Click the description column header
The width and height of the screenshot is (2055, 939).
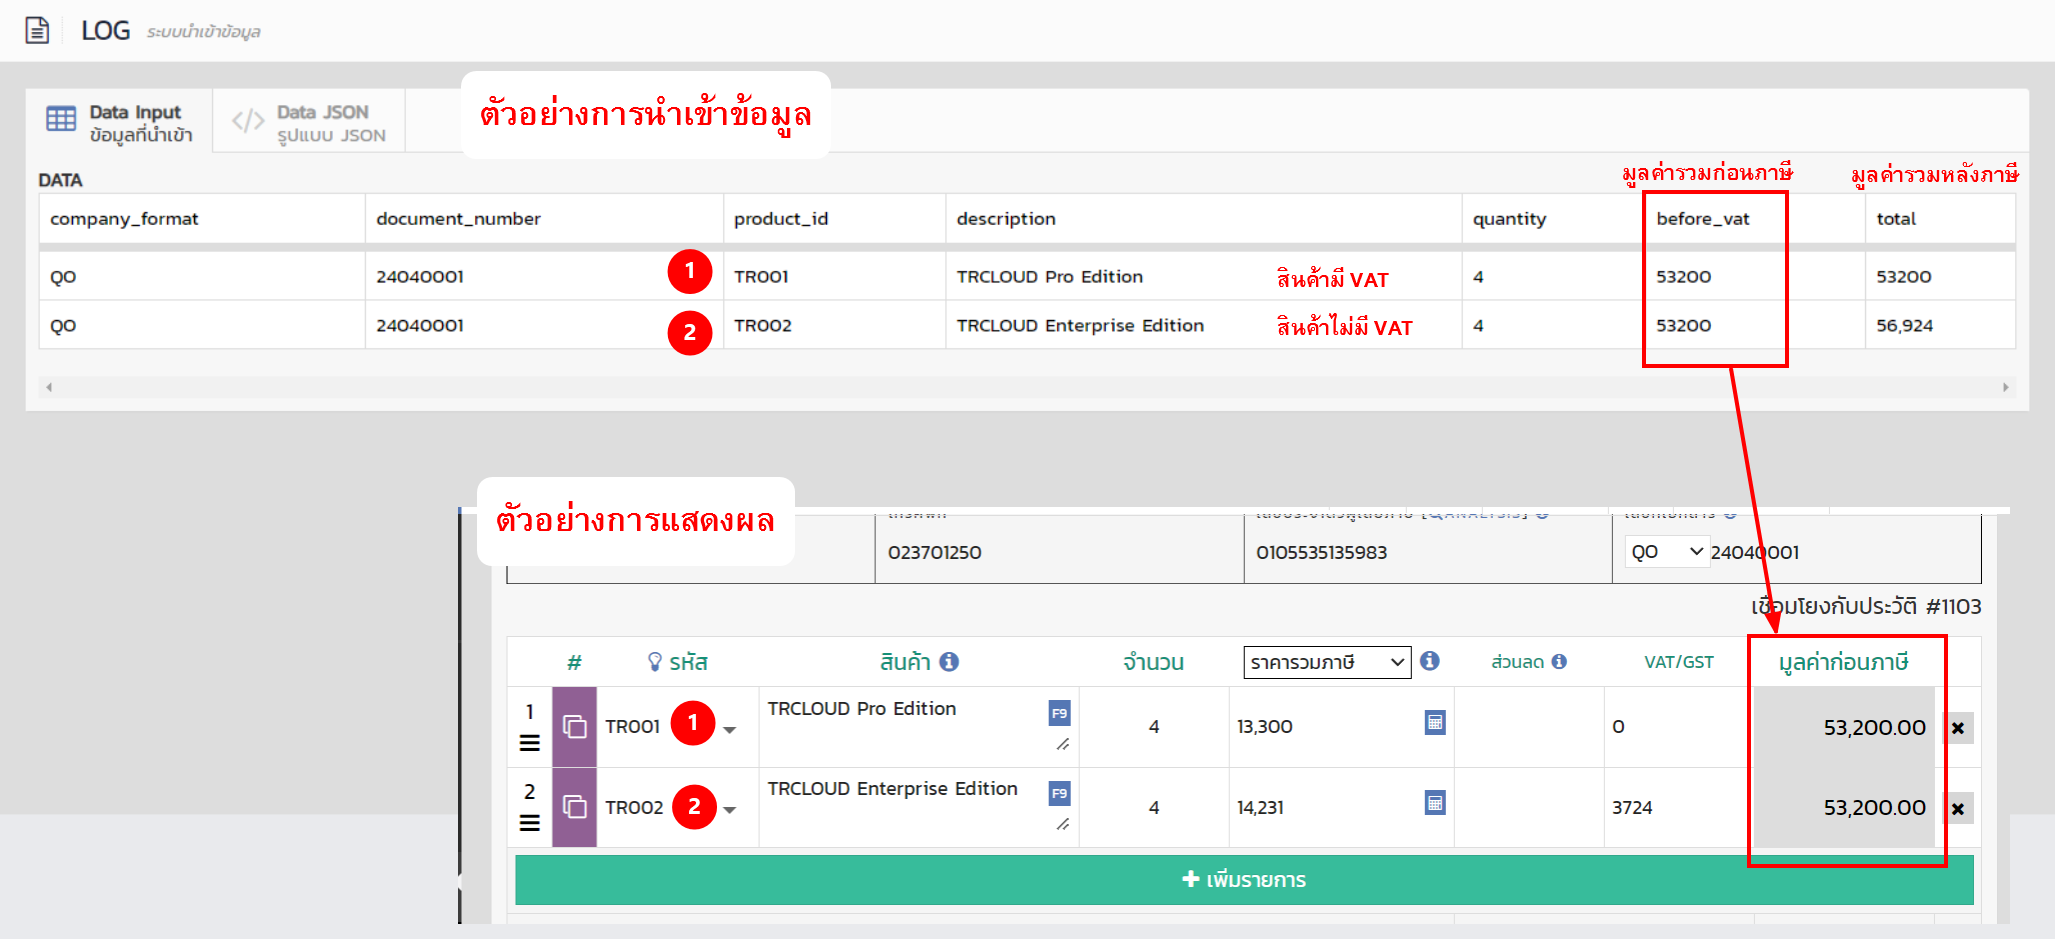click(x=1203, y=219)
